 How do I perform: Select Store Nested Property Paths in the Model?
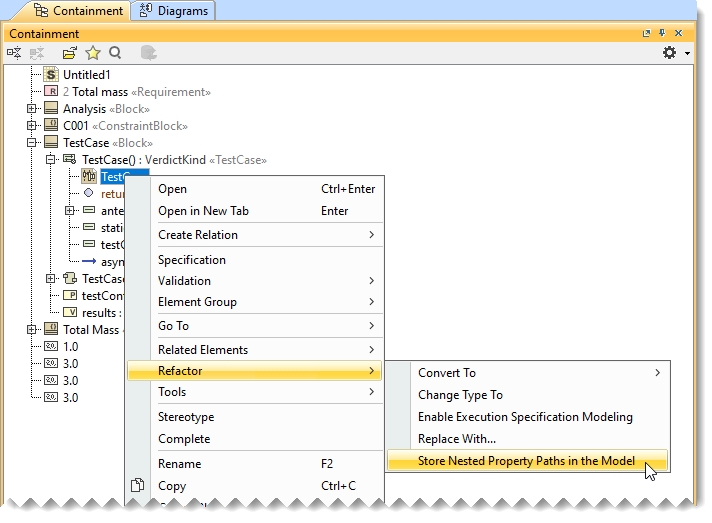526,461
